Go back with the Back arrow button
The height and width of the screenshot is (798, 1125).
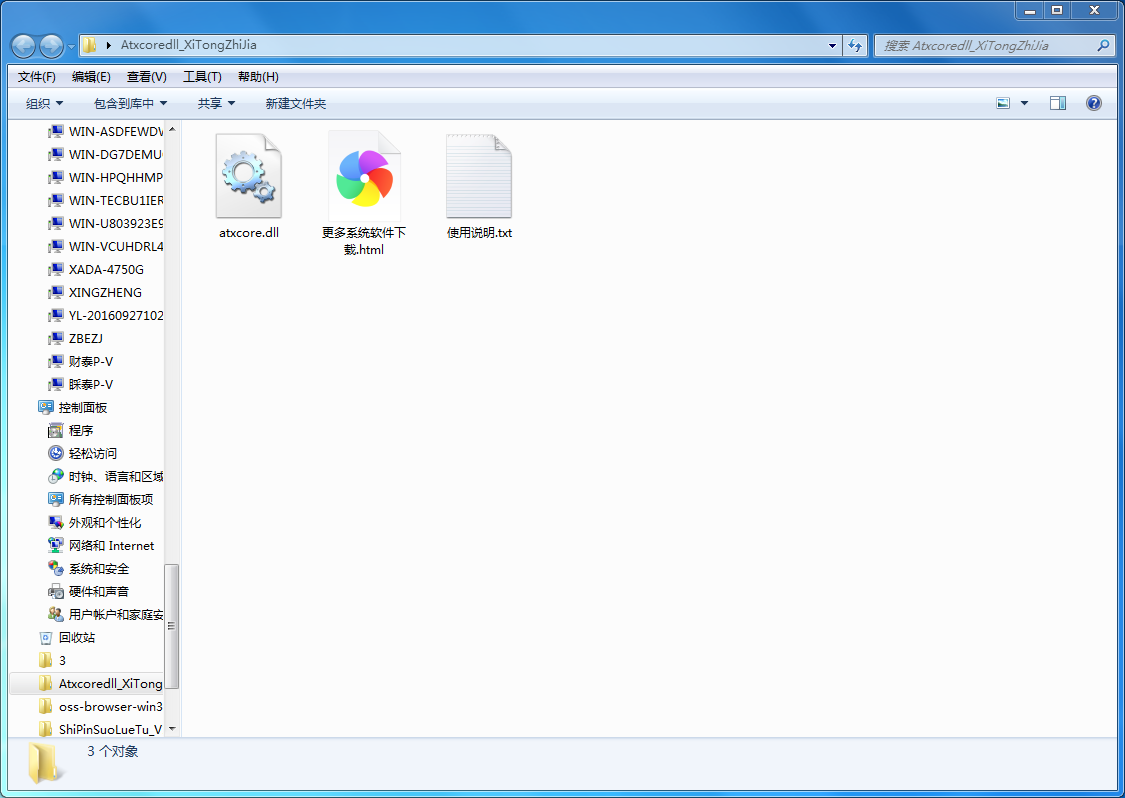tap(24, 46)
